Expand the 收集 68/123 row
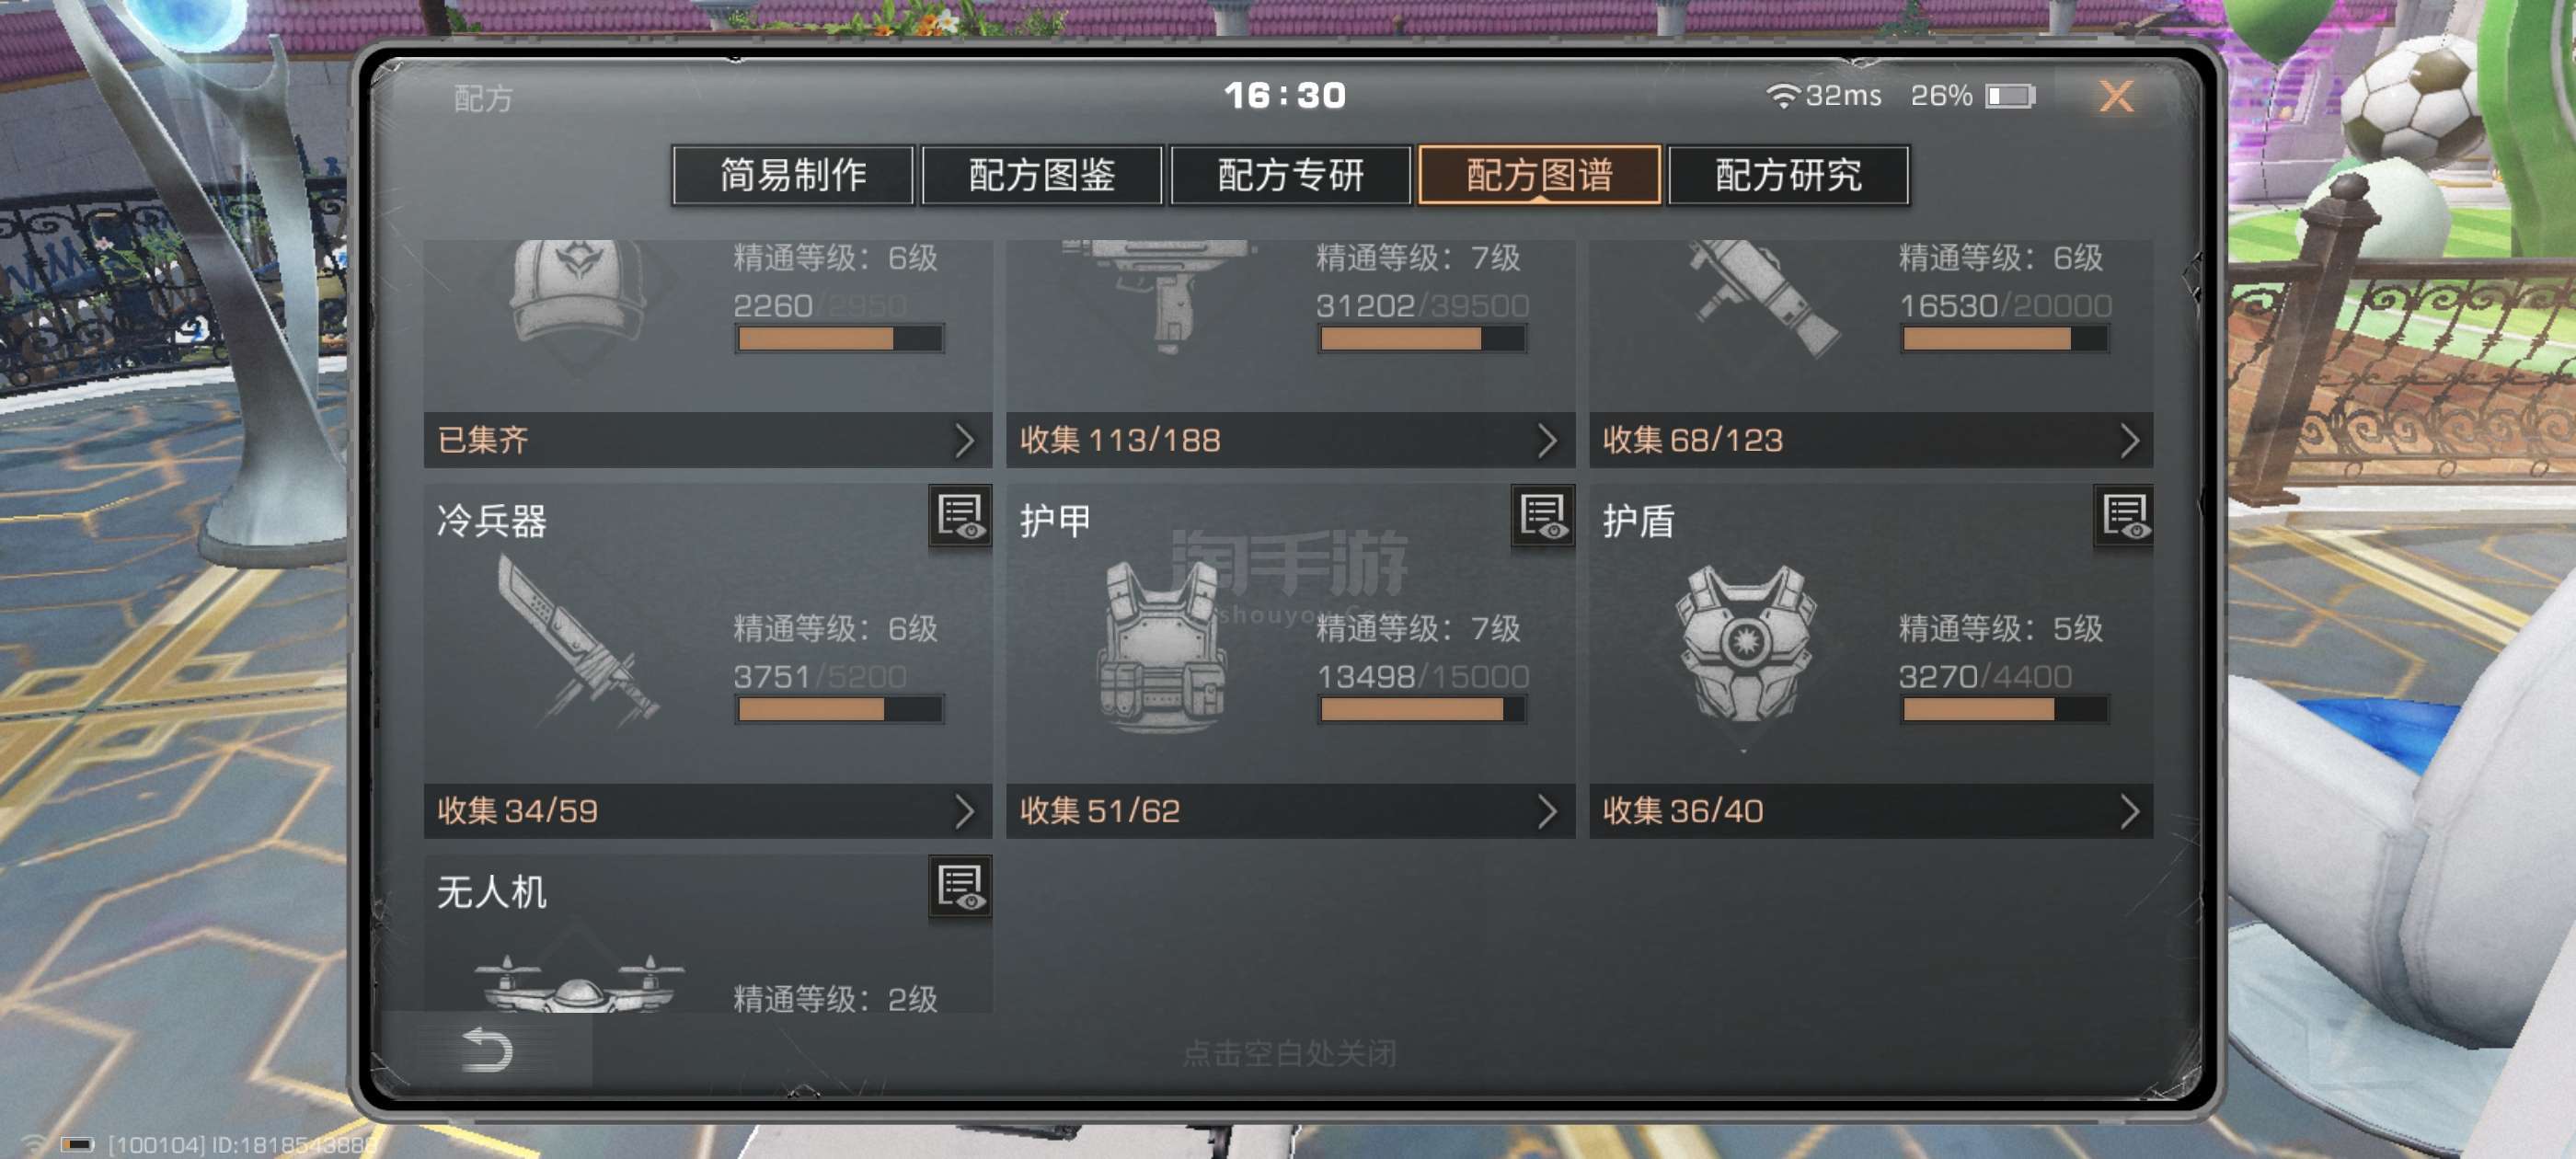Image resolution: width=2576 pixels, height=1159 pixels. [x=1871, y=440]
